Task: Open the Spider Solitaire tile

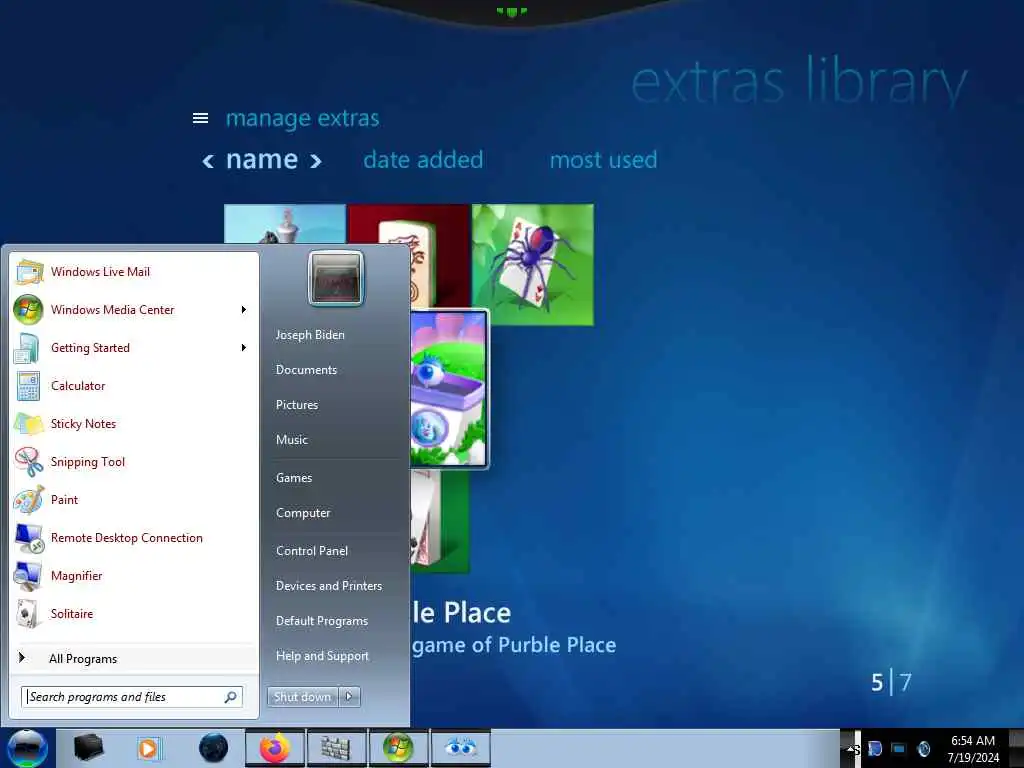Action: click(x=533, y=264)
